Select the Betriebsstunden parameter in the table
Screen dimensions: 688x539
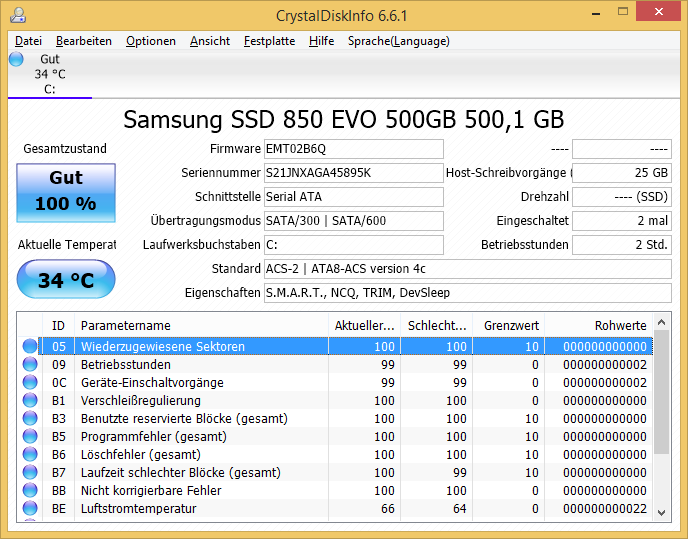(x=125, y=364)
